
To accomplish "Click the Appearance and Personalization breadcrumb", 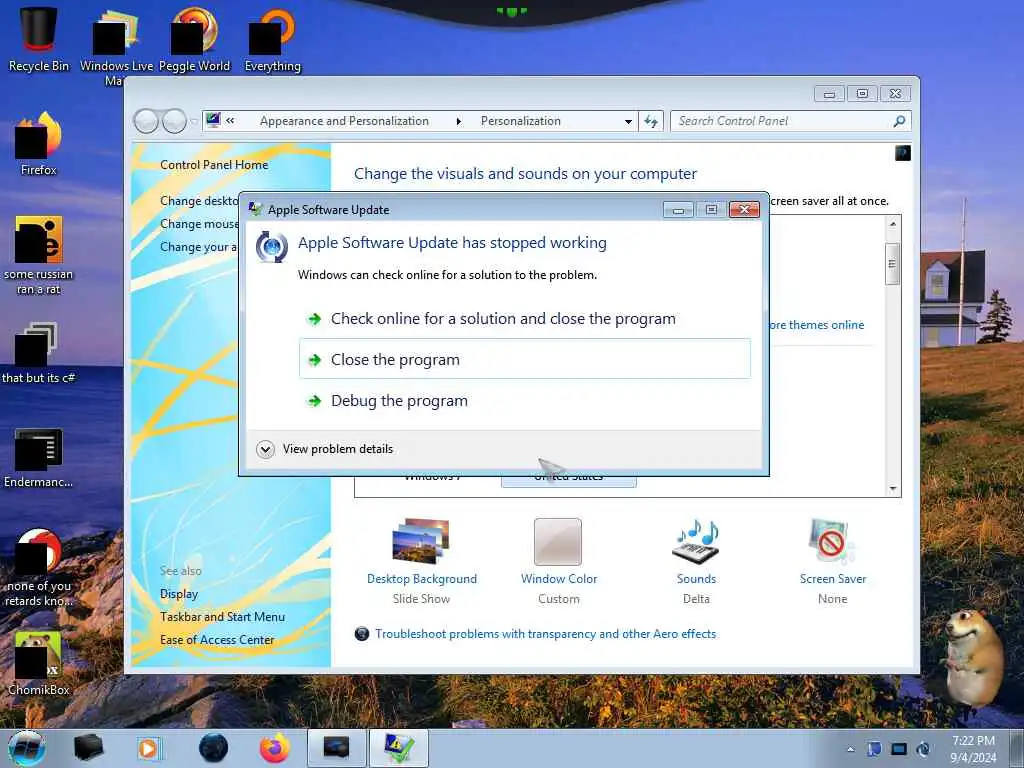I will [344, 121].
